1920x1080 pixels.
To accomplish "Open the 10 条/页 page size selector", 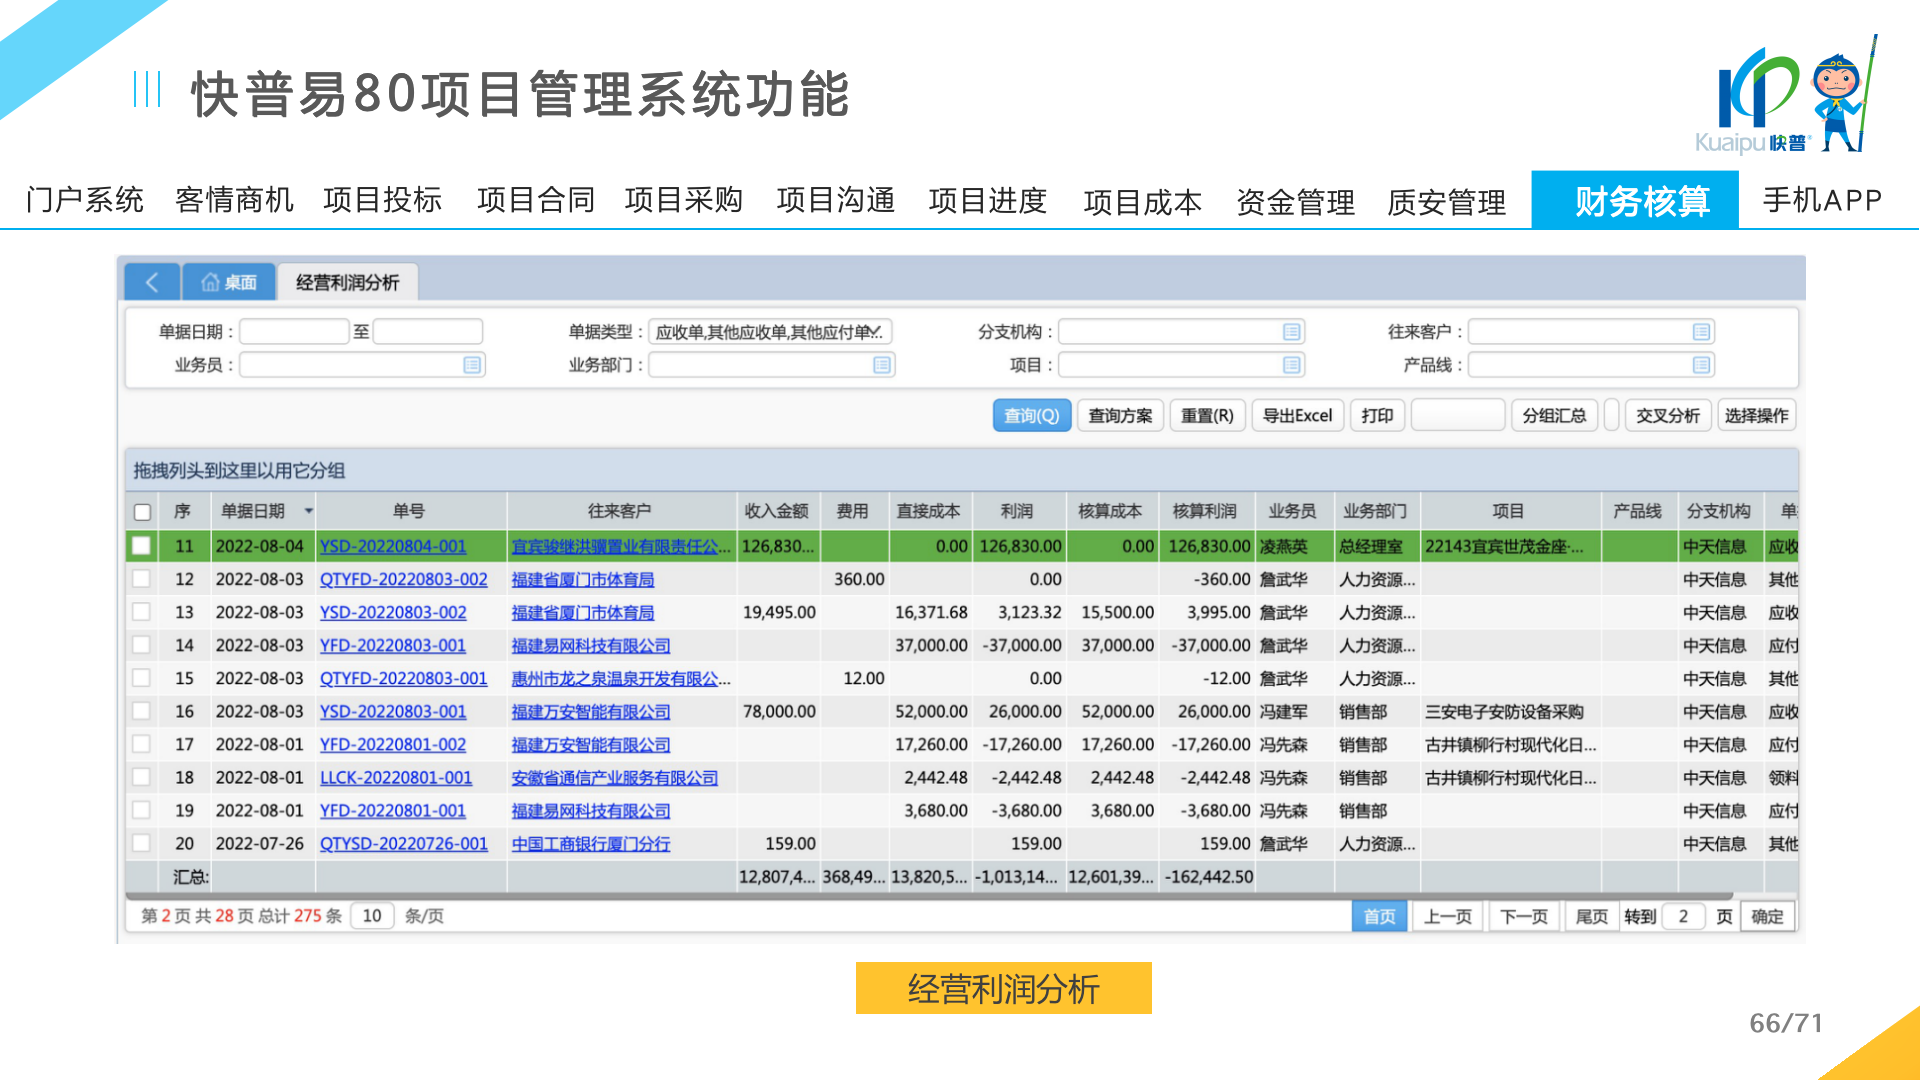I will click(x=372, y=916).
